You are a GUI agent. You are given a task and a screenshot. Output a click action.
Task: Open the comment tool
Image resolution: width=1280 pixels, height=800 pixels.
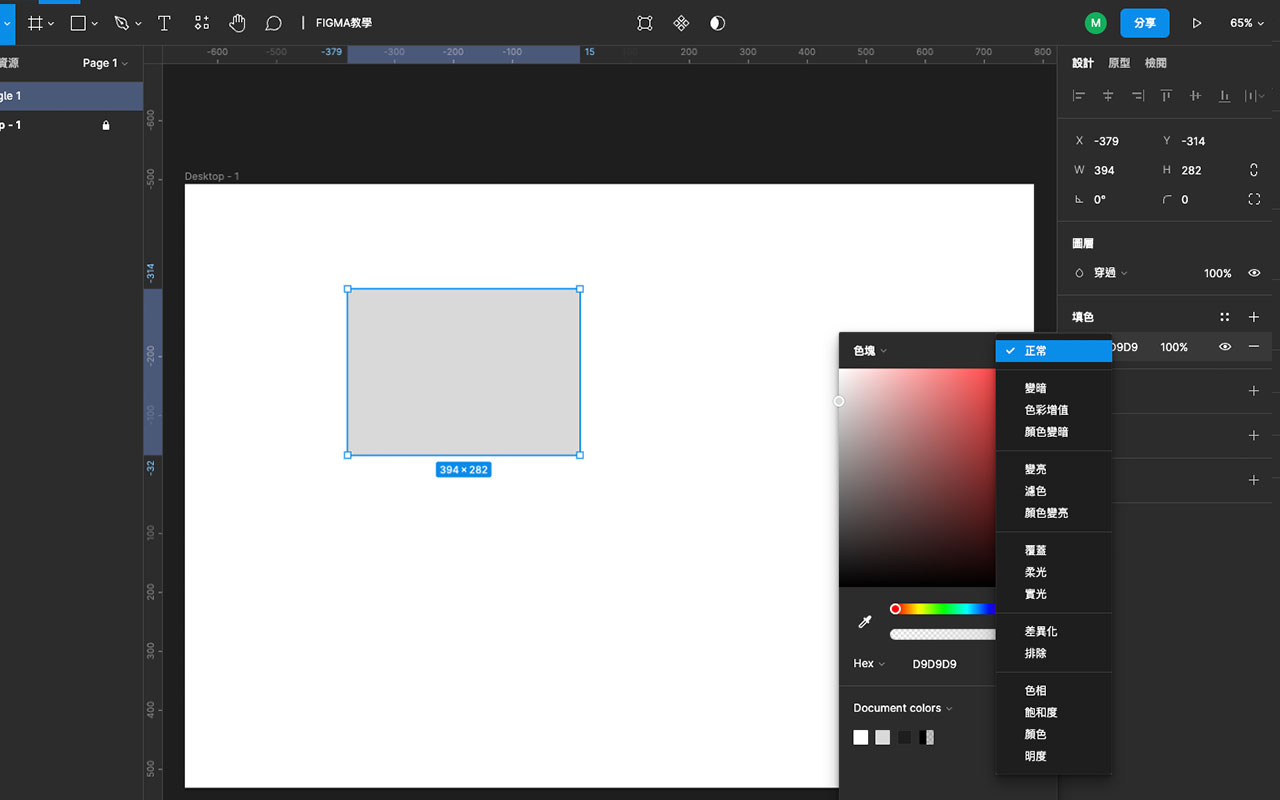(273, 22)
